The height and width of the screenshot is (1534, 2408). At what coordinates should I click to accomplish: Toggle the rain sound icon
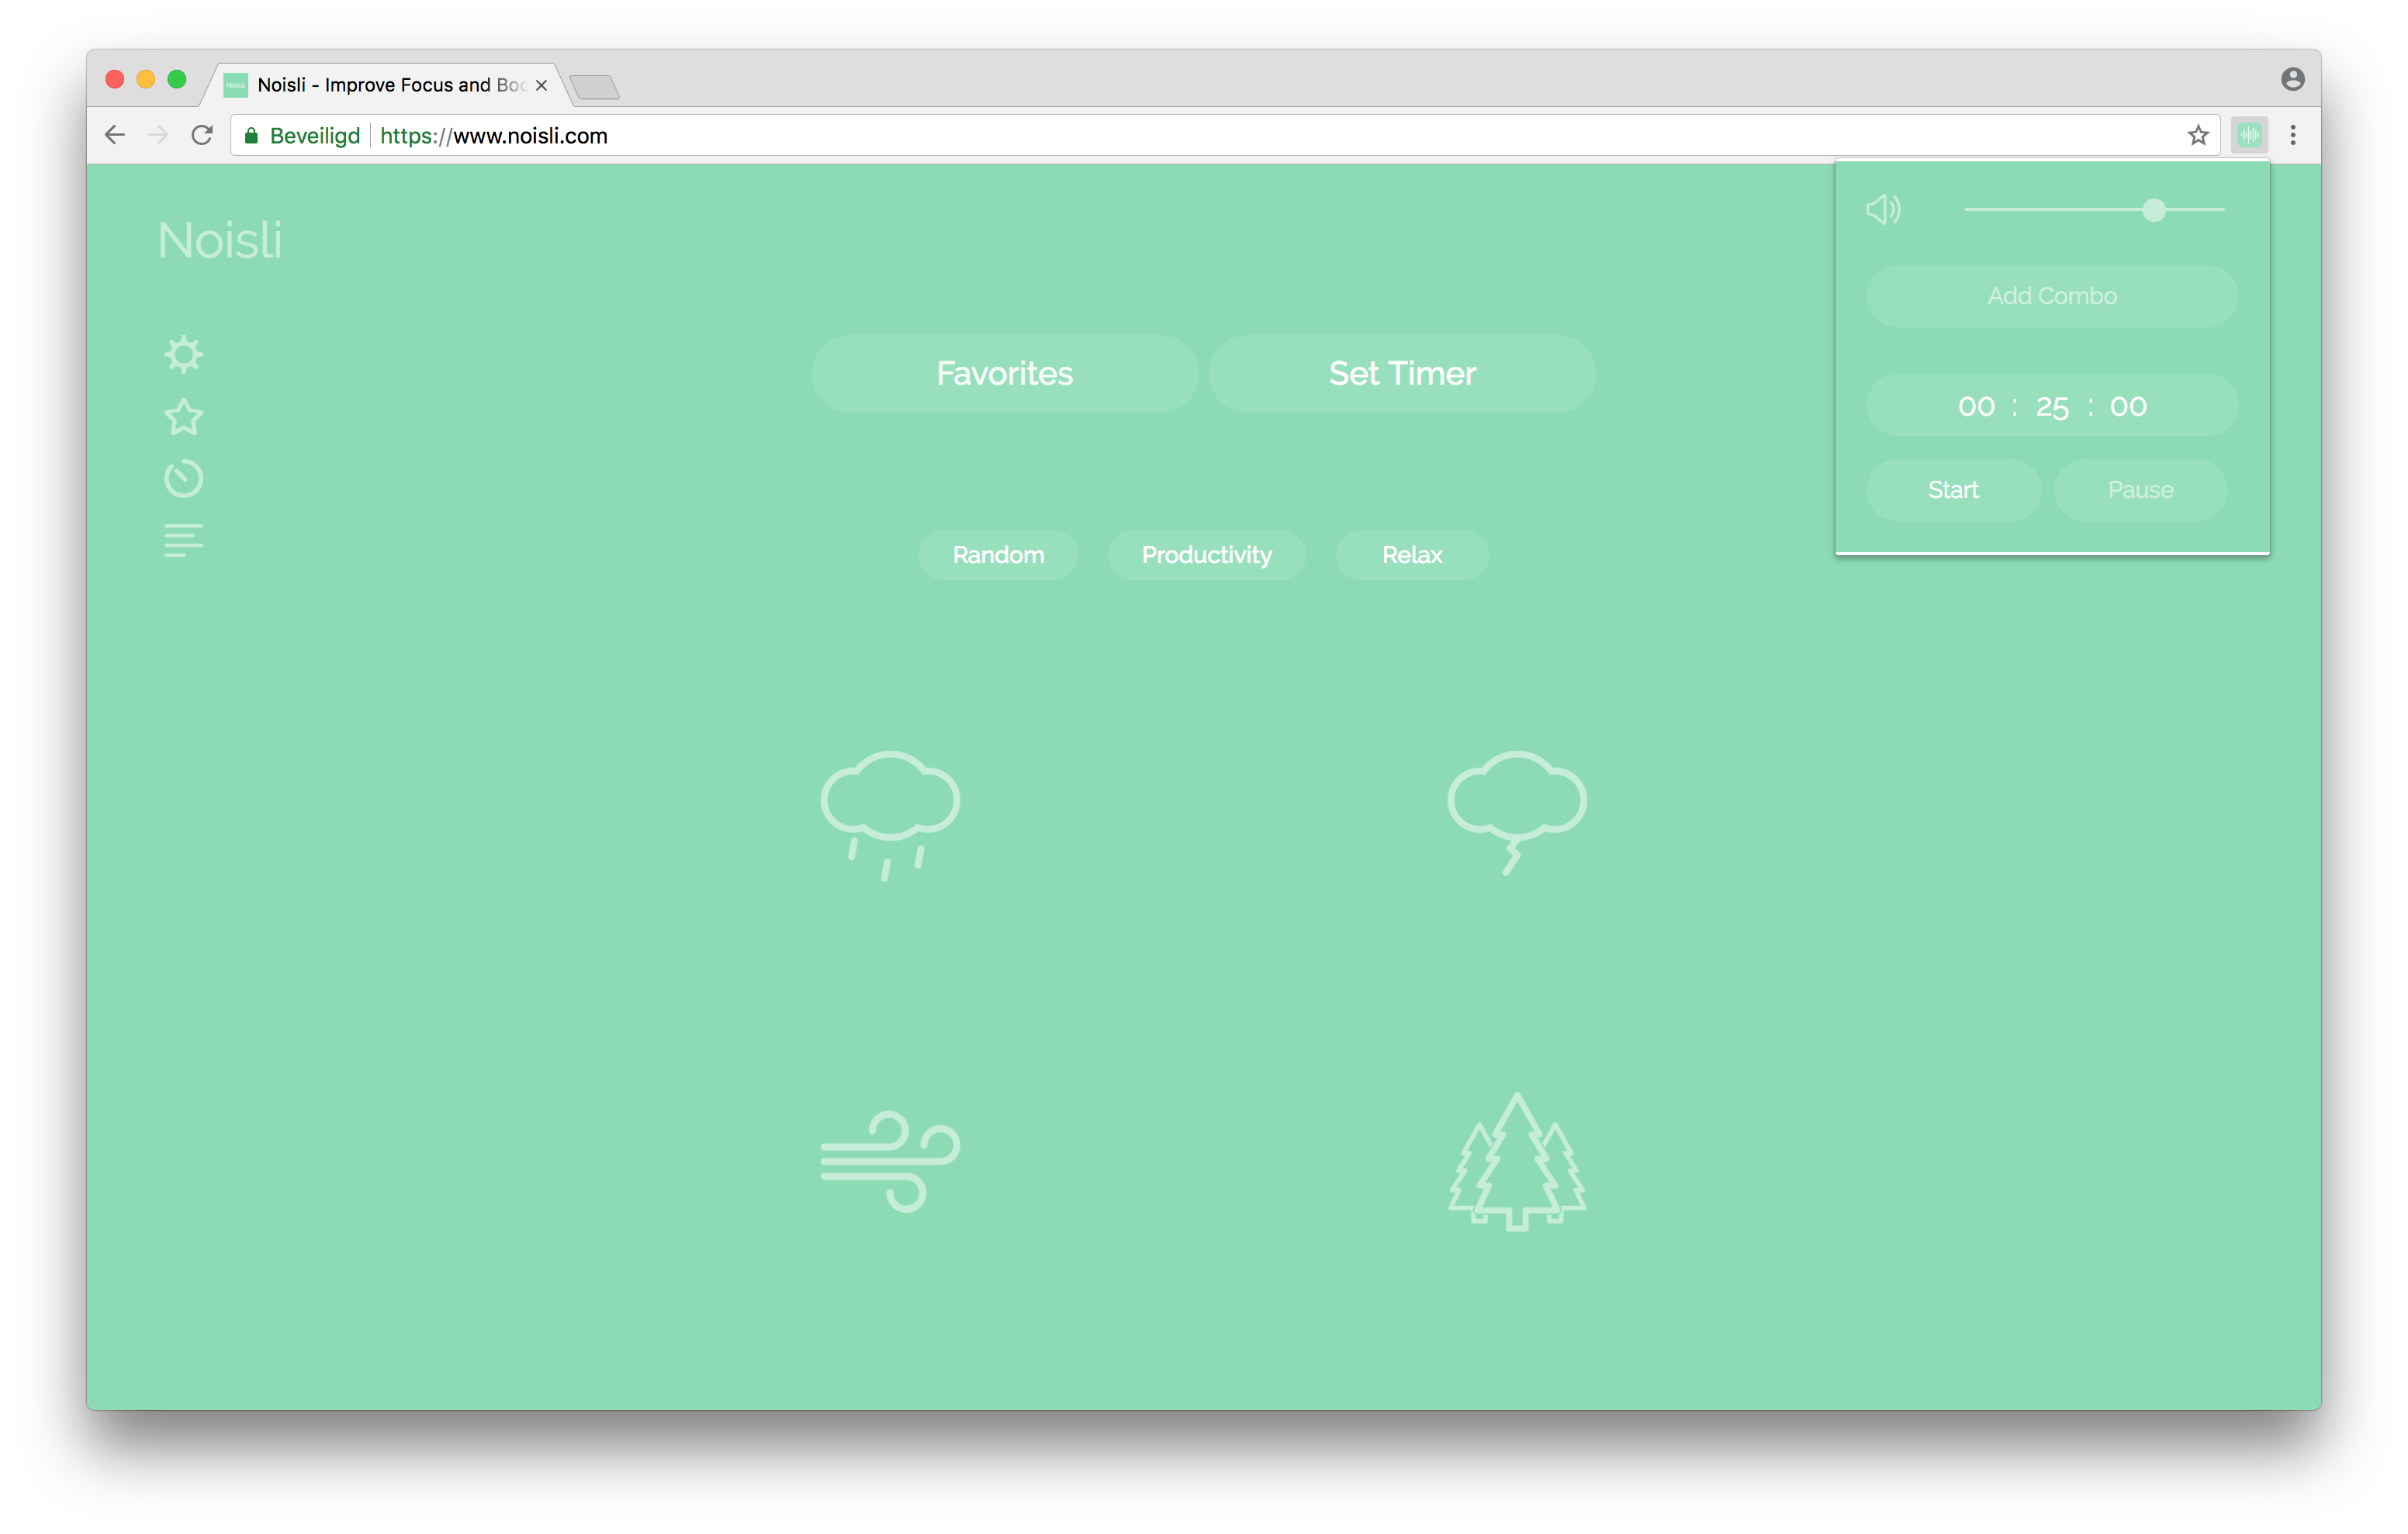tap(890, 813)
